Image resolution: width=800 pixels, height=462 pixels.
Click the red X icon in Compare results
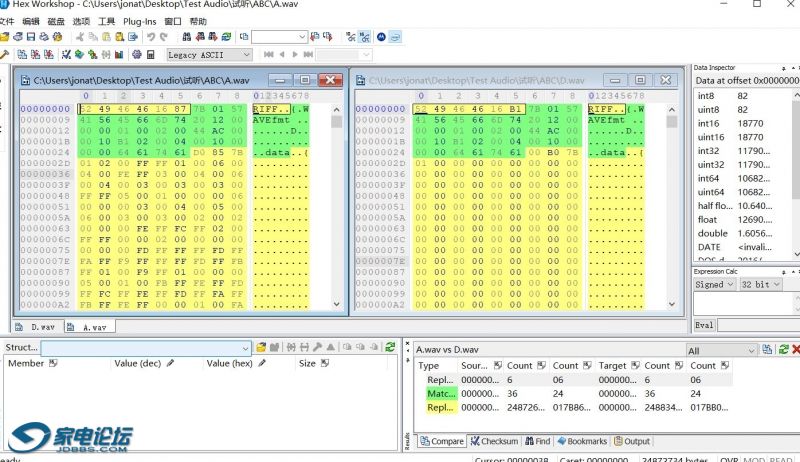pos(795,349)
